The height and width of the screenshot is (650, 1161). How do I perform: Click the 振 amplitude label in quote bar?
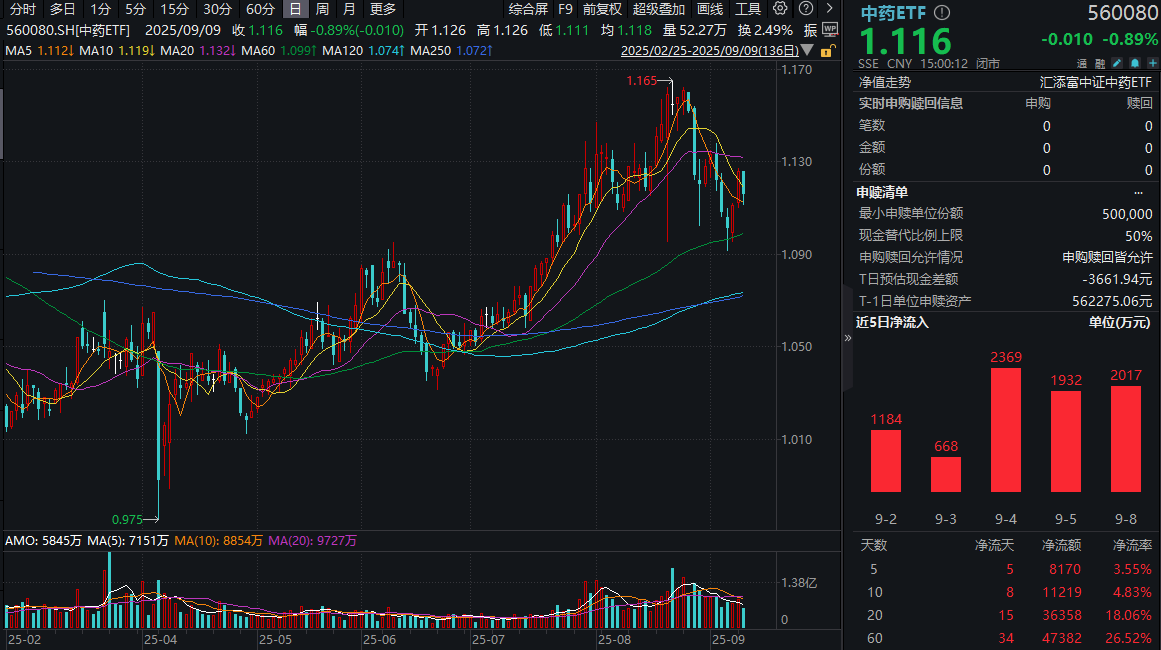pos(810,30)
